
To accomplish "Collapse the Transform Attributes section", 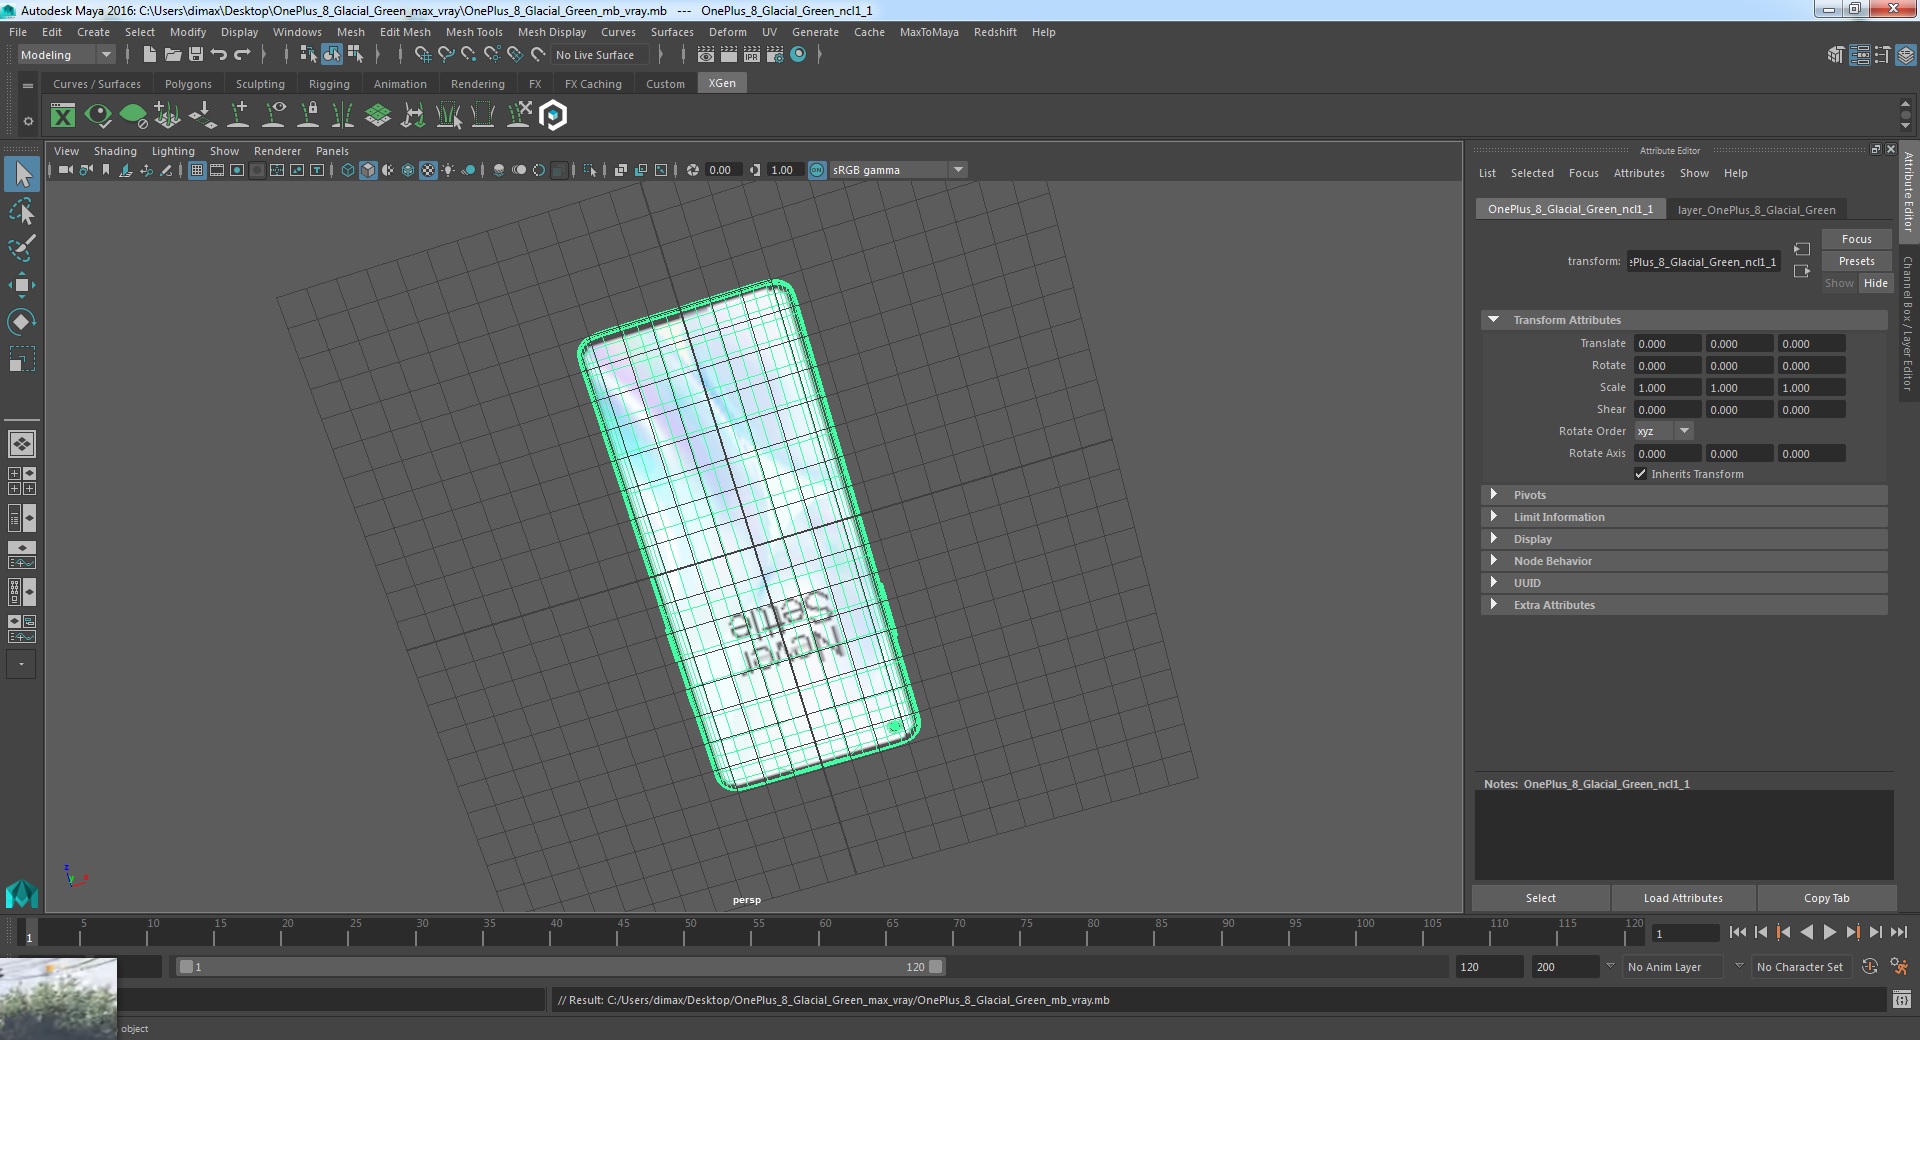I will click(1493, 320).
